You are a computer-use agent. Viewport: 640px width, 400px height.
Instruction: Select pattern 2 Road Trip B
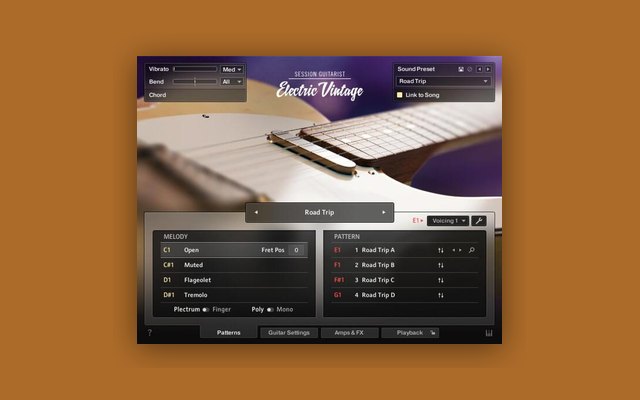coord(404,265)
